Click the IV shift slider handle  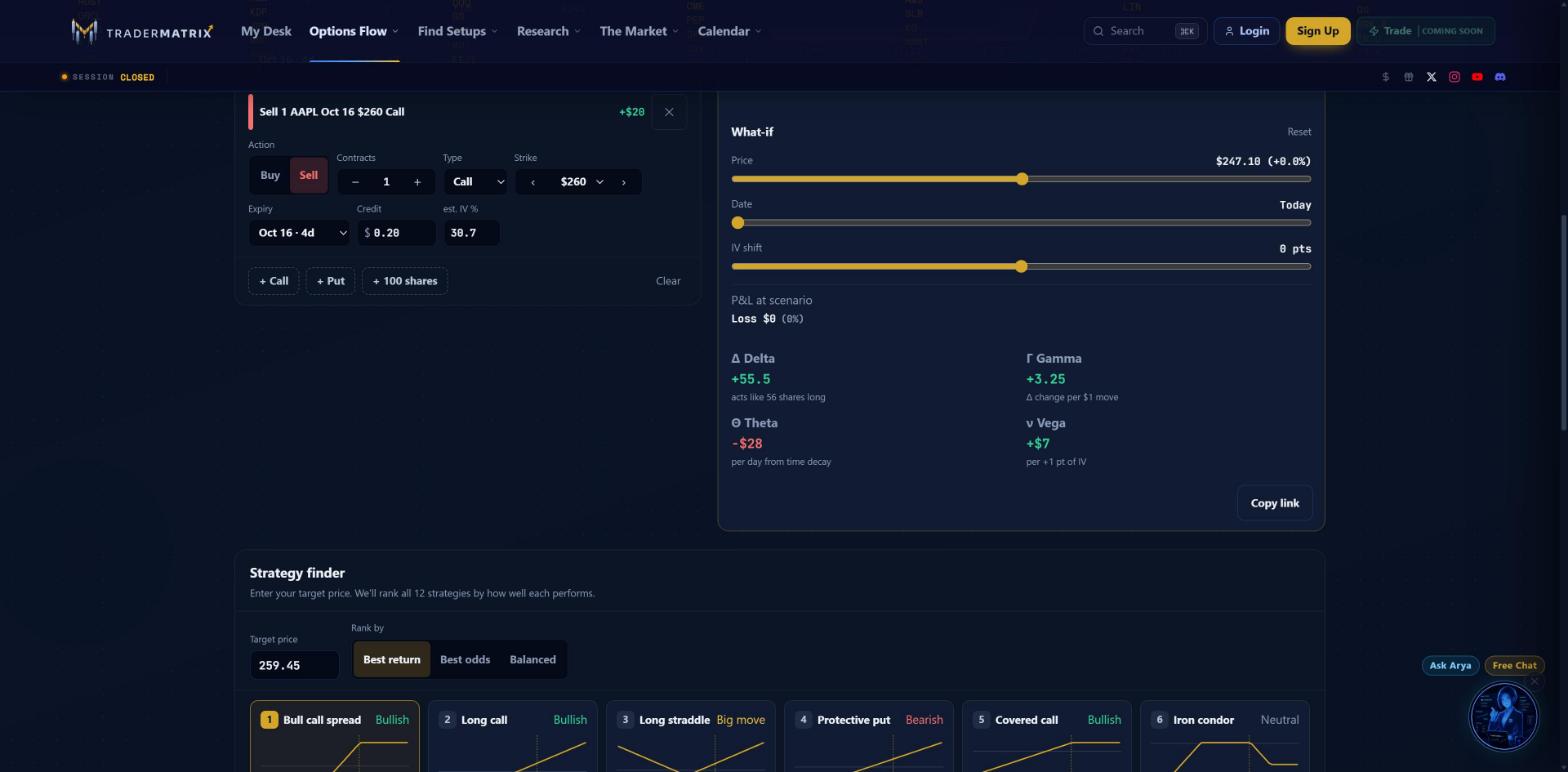[1021, 267]
